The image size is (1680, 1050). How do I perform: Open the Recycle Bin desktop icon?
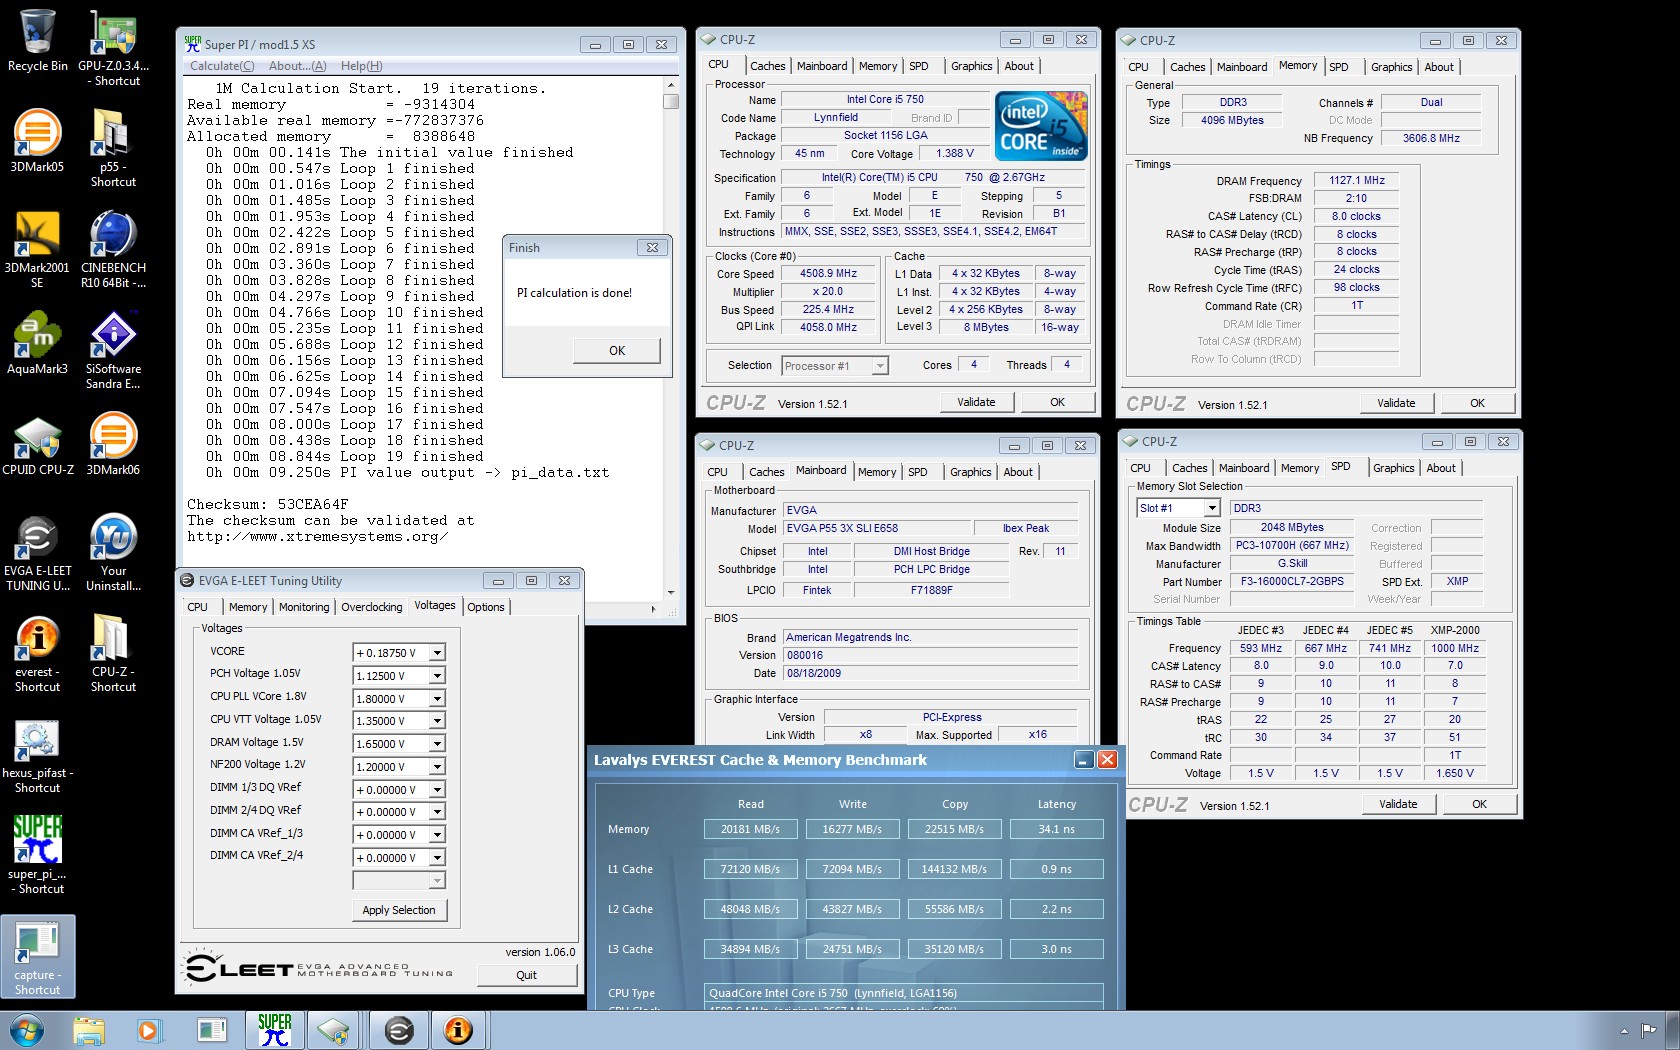[x=37, y=41]
